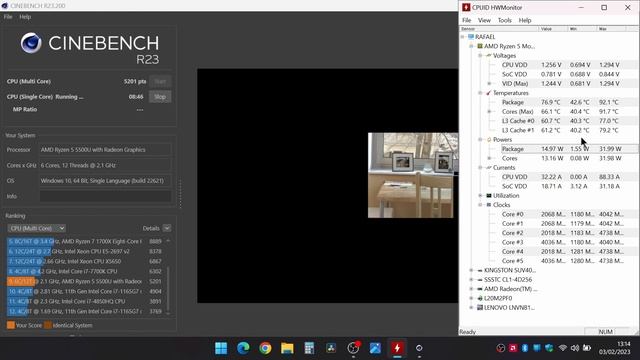Open the Windows Start menu
The width and height of the screenshot is (640, 360).
pos(221,348)
